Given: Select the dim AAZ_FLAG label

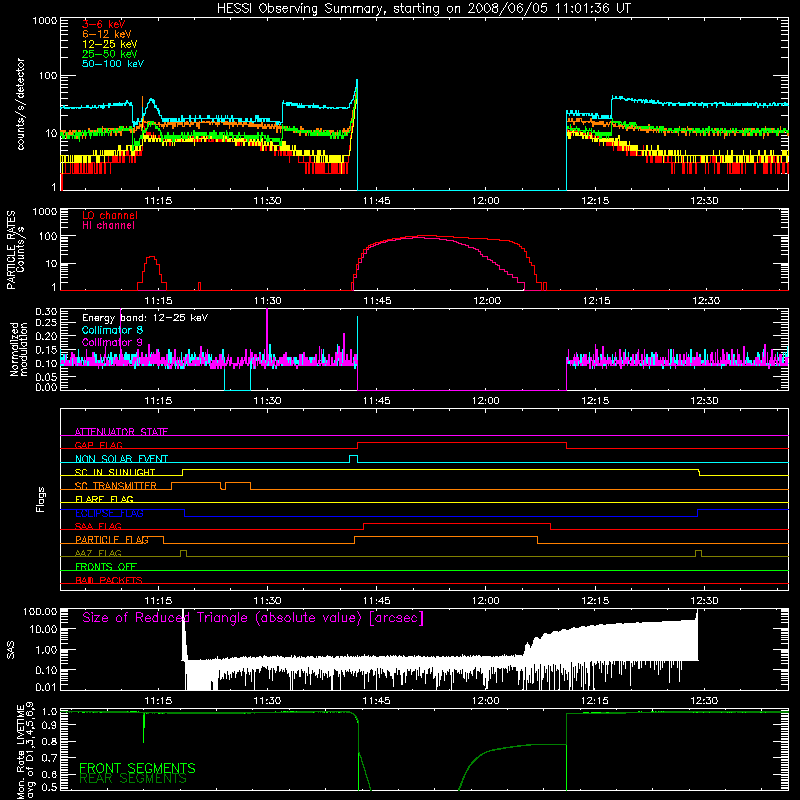Looking at the screenshot, I should (98, 553).
